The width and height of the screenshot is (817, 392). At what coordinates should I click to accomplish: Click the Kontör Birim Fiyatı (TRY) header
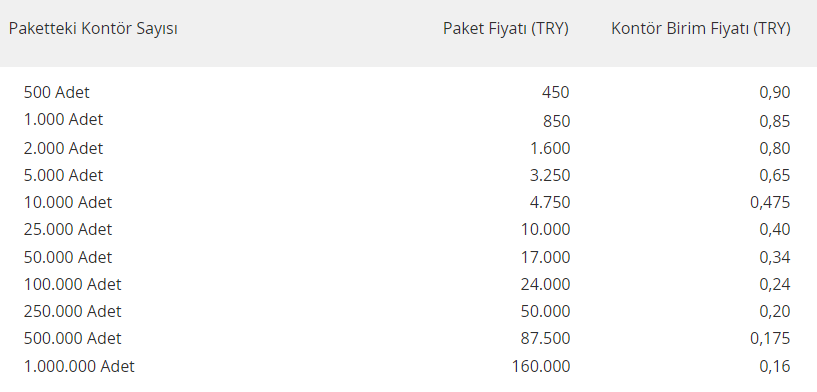(701, 29)
